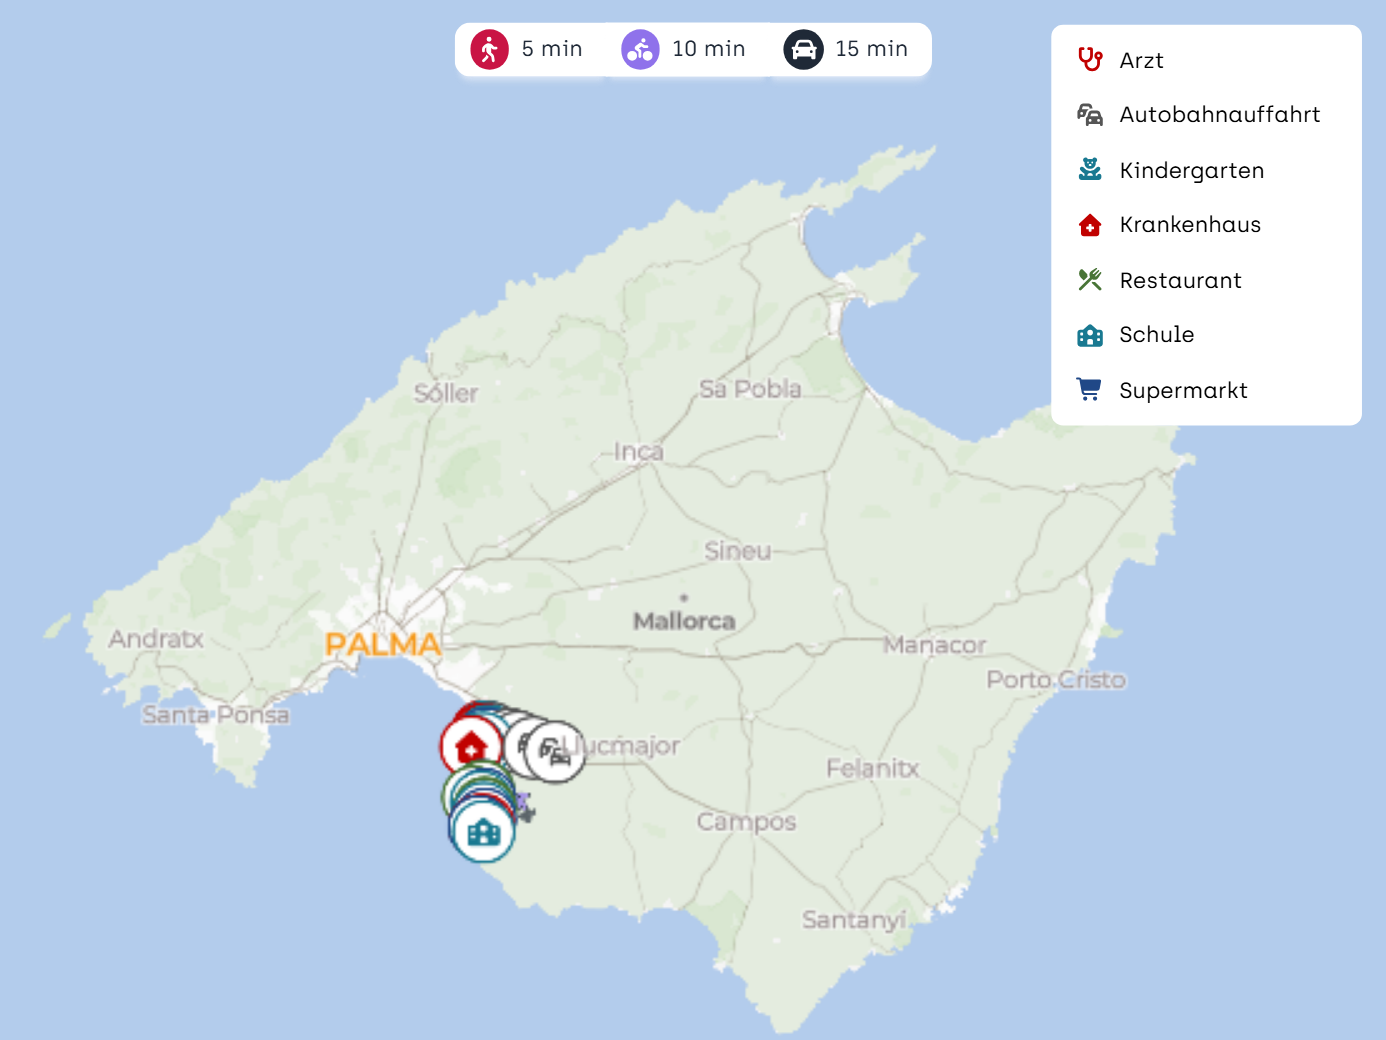1386x1040 pixels.
Task: Select the Supermarkt shopping cart icon
Action: pyautogui.click(x=1090, y=390)
